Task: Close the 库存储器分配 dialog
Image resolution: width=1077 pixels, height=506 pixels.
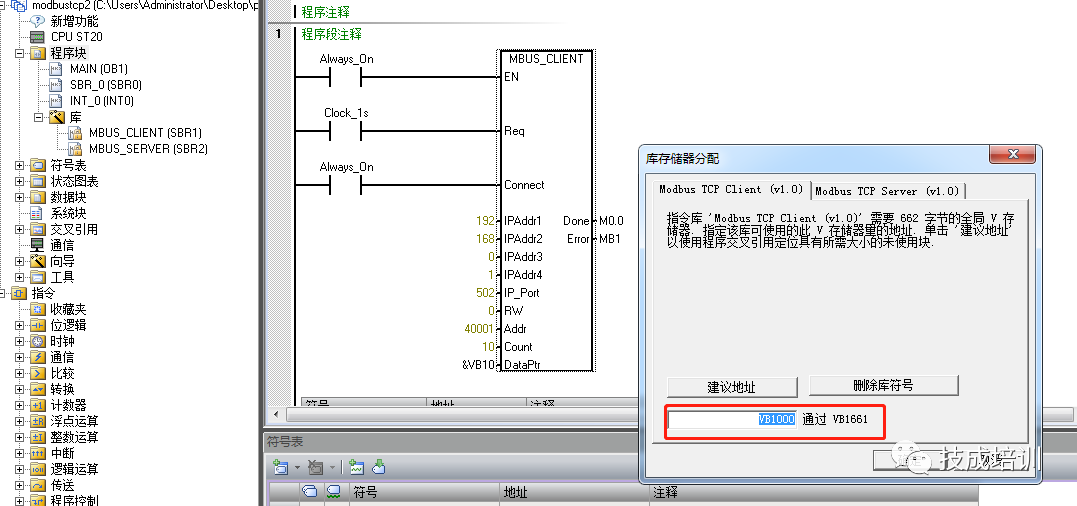Action: [1012, 155]
